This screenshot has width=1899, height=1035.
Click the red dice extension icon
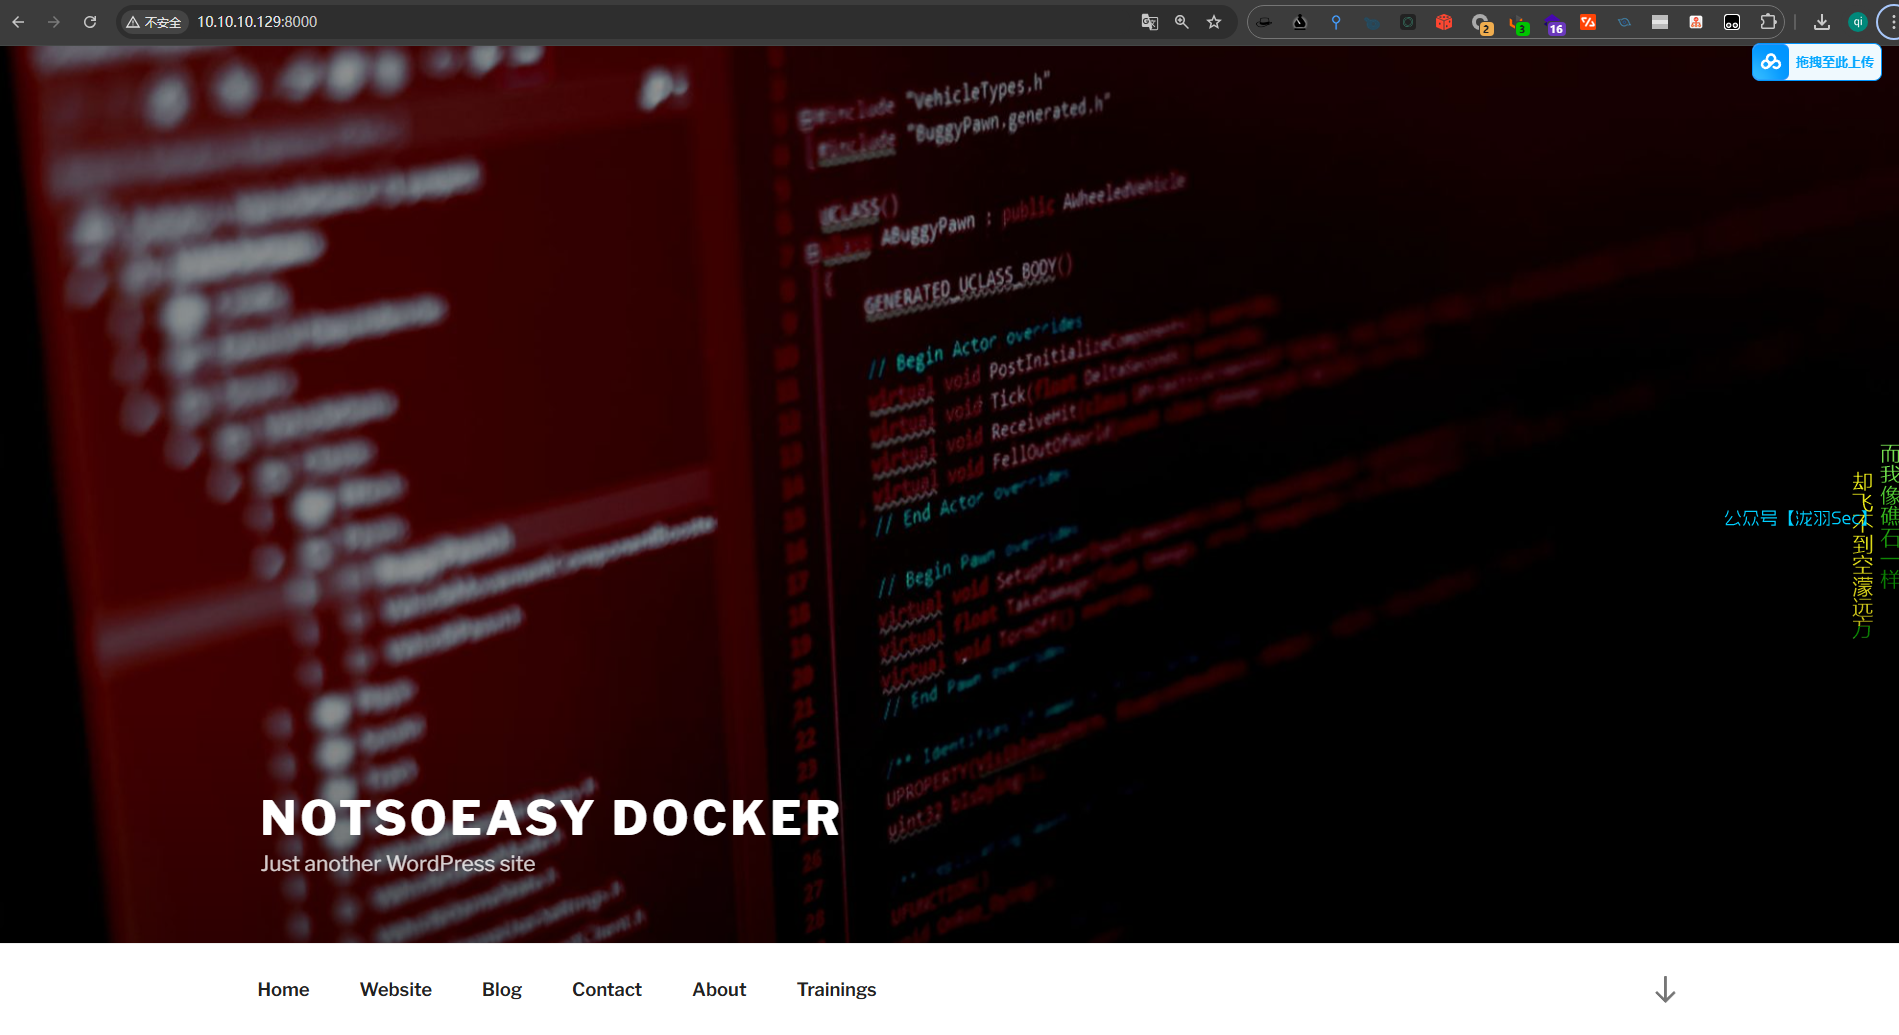click(1444, 22)
